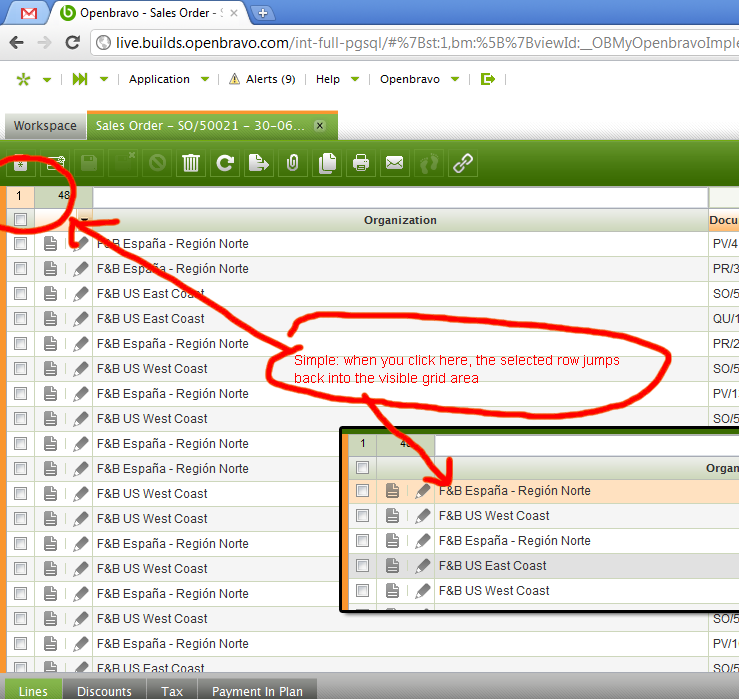Click the Export to spreadsheet icon
739x699 pixels.
point(259,163)
